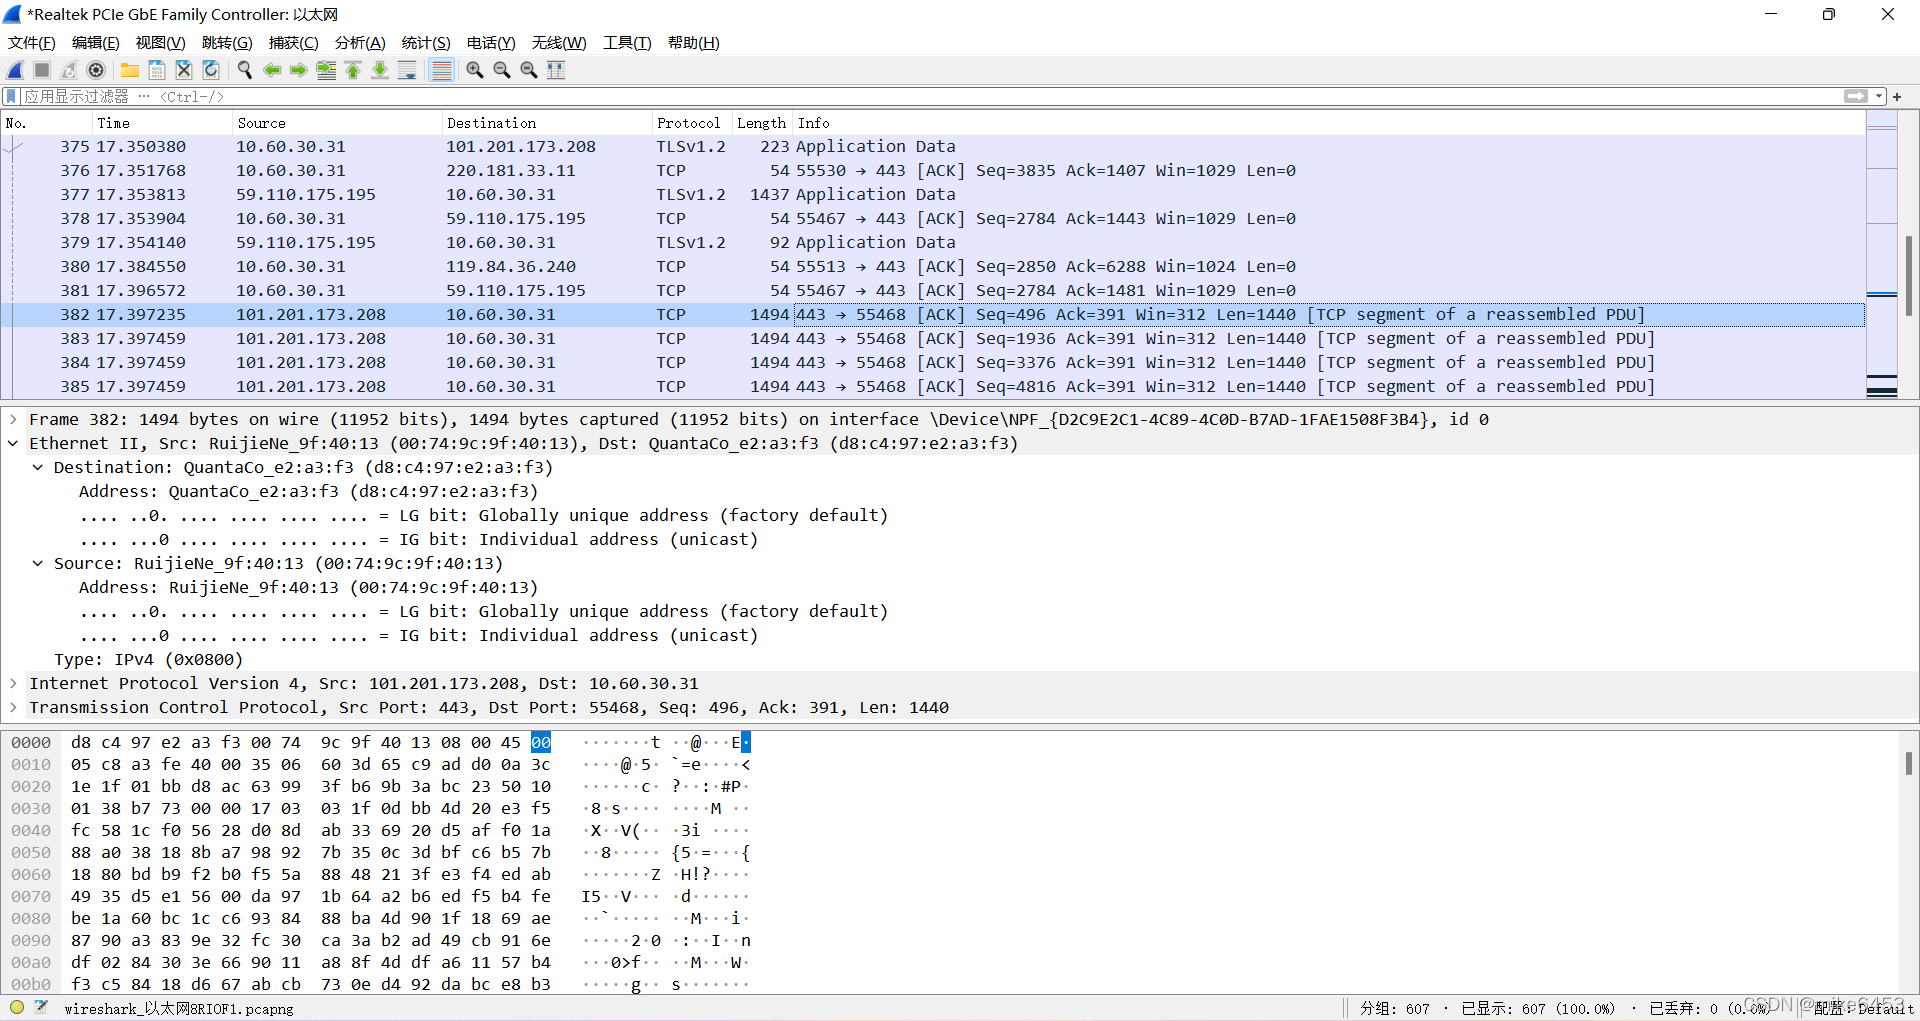Screen dimensions: 1920x1021
Task: Open the display filter history dropdown
Action: (x=1879, y=96)
